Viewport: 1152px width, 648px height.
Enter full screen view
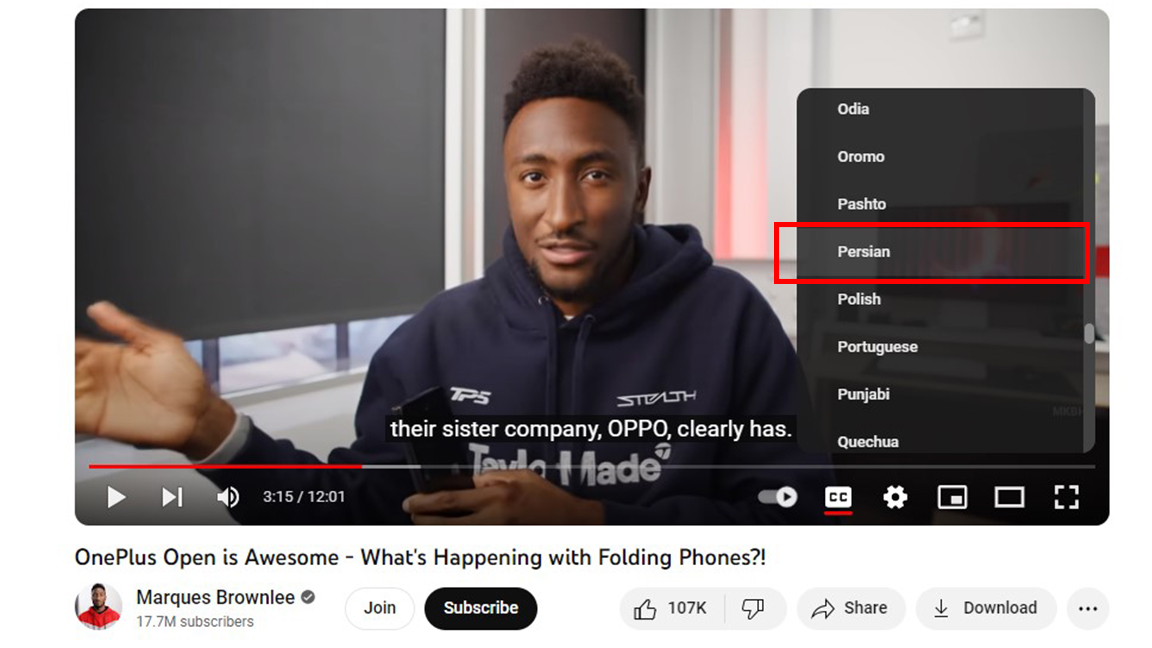coord(1066,497)
